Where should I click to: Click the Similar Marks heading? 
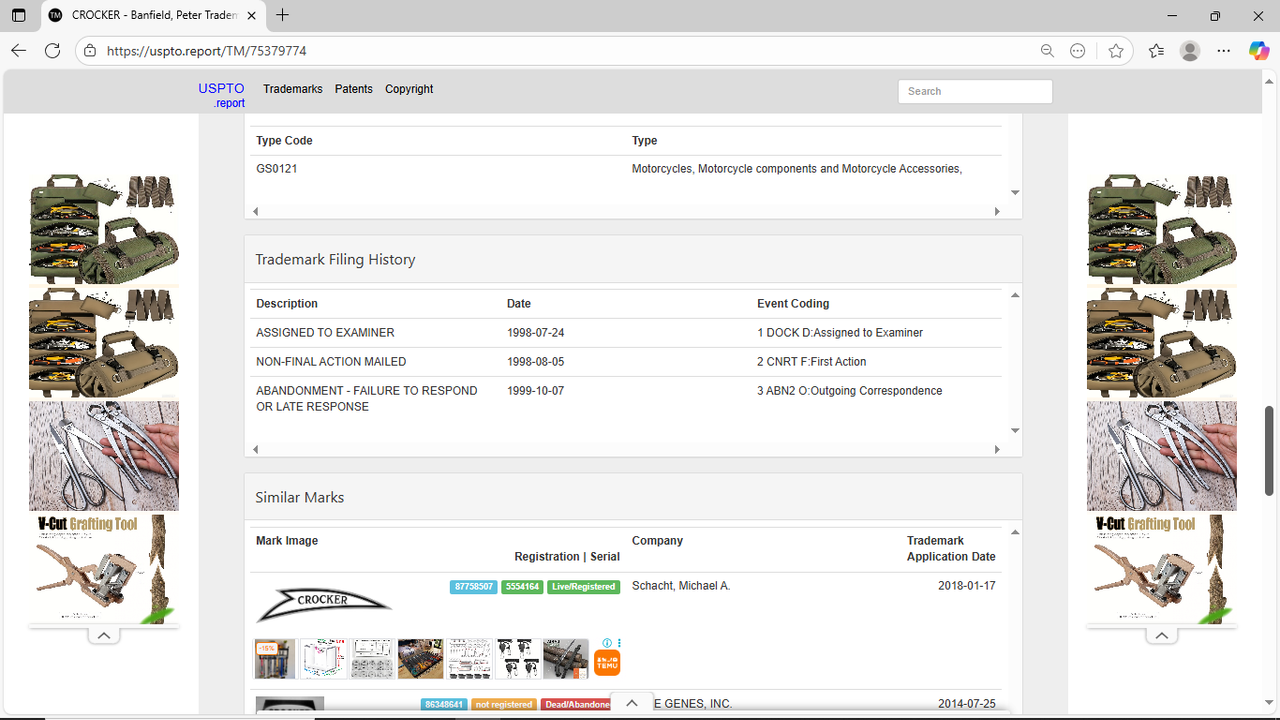pos(299,497)
